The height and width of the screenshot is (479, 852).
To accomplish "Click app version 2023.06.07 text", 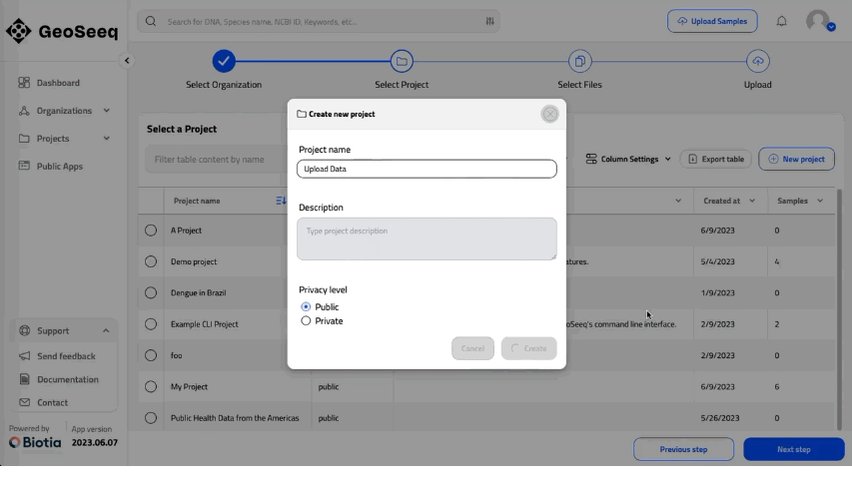I will tap(95, 443).
